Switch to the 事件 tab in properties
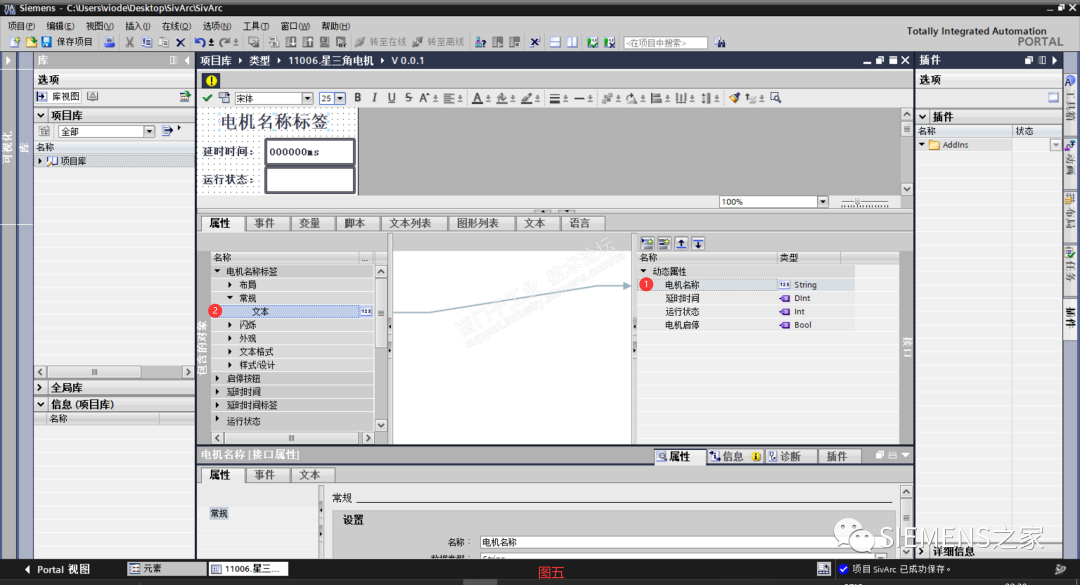 coord(266,223)
